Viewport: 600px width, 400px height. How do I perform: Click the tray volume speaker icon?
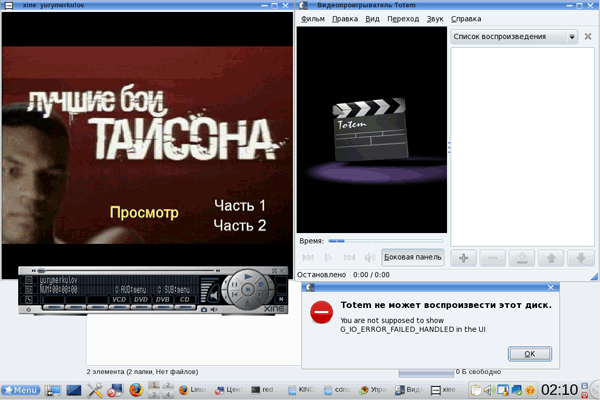pyautogui.click(x=489, y=390)
